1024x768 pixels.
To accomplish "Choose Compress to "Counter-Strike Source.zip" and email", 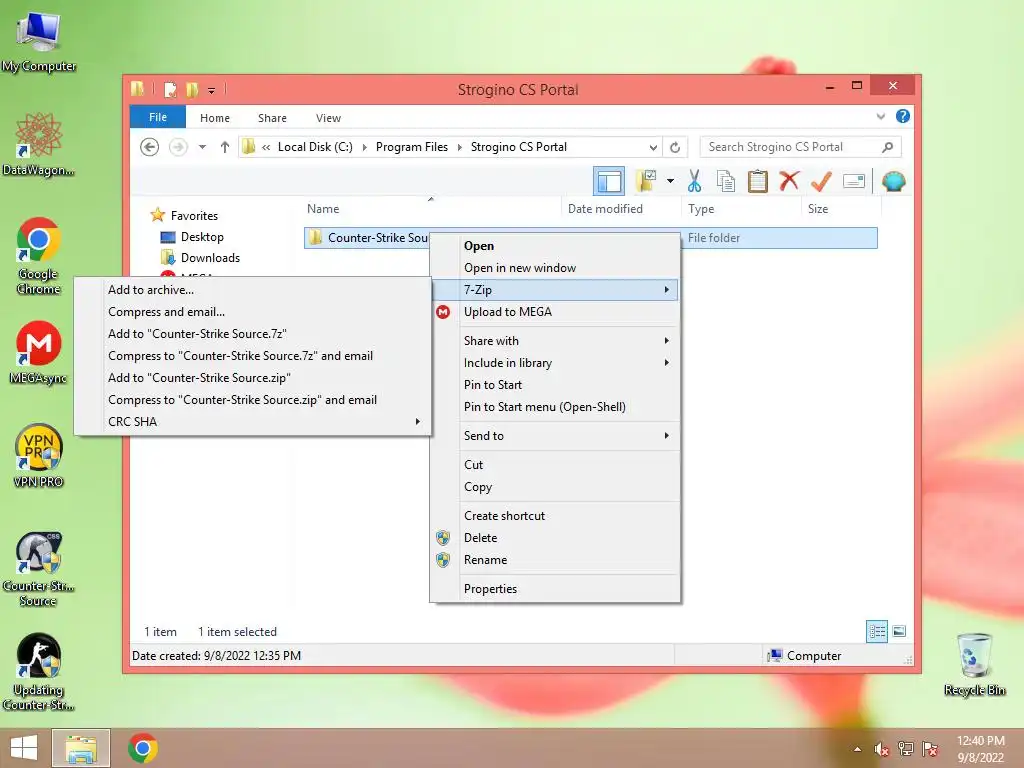I will tap(252, 400).
